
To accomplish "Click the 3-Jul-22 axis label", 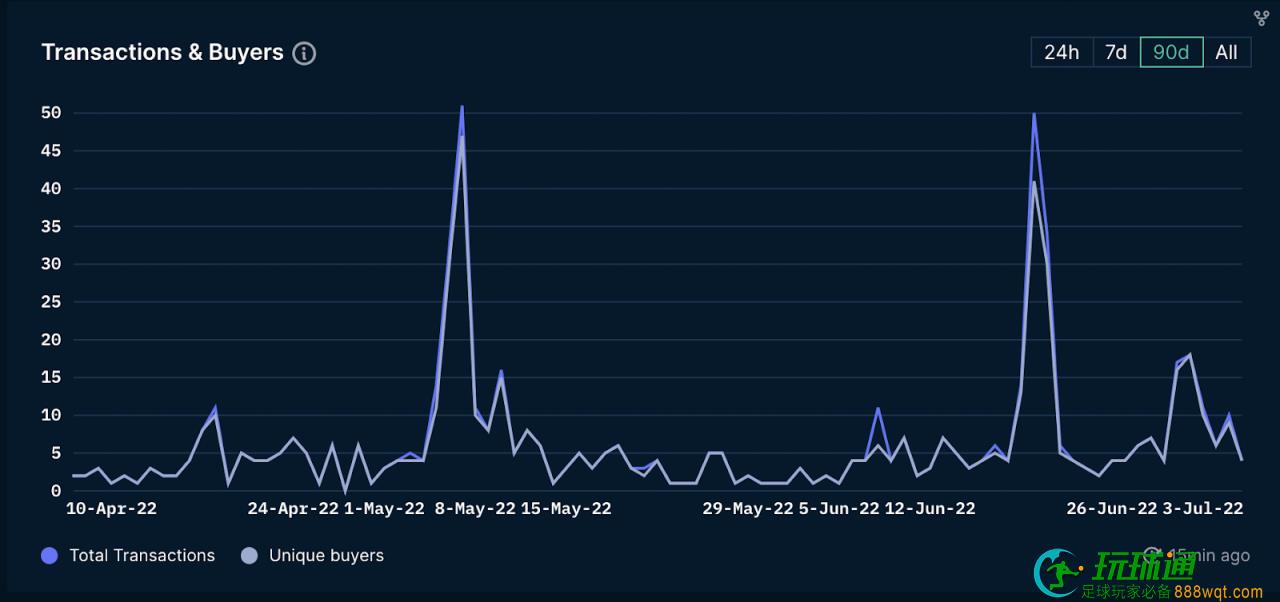I will [x=1203, y=508].
